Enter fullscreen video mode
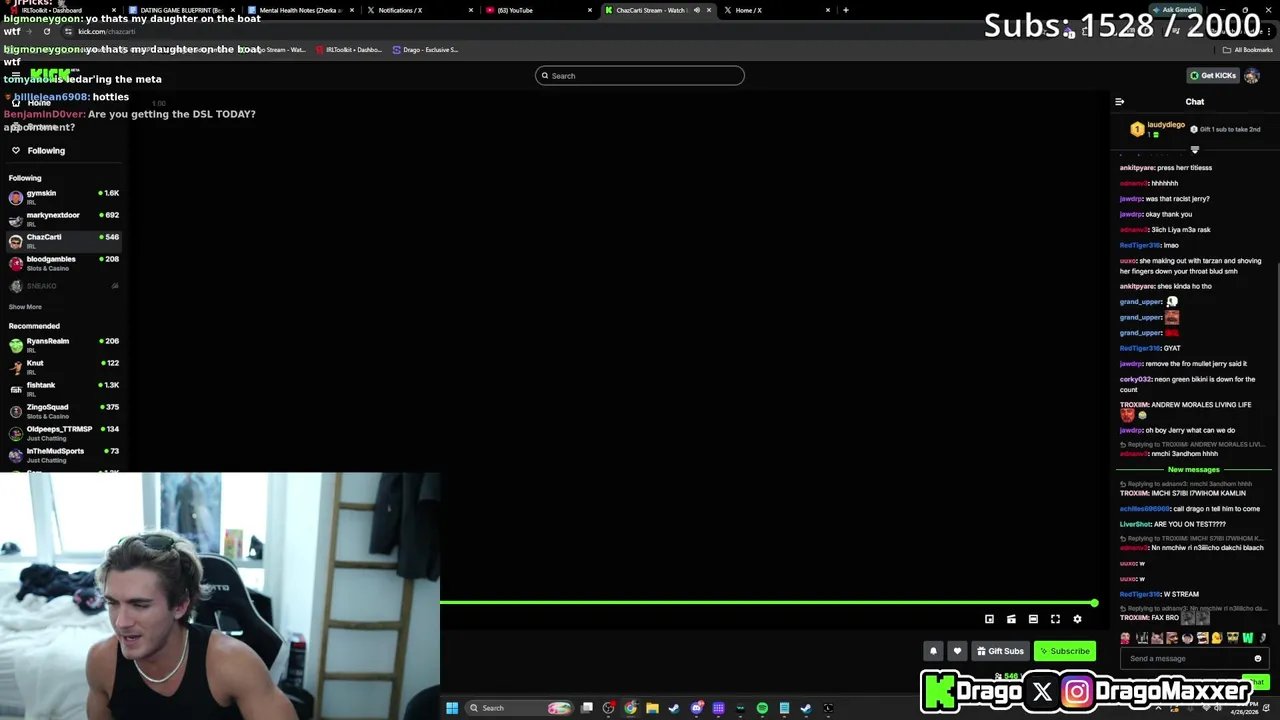The image size is (1280, 720). tap(1055, 619)
